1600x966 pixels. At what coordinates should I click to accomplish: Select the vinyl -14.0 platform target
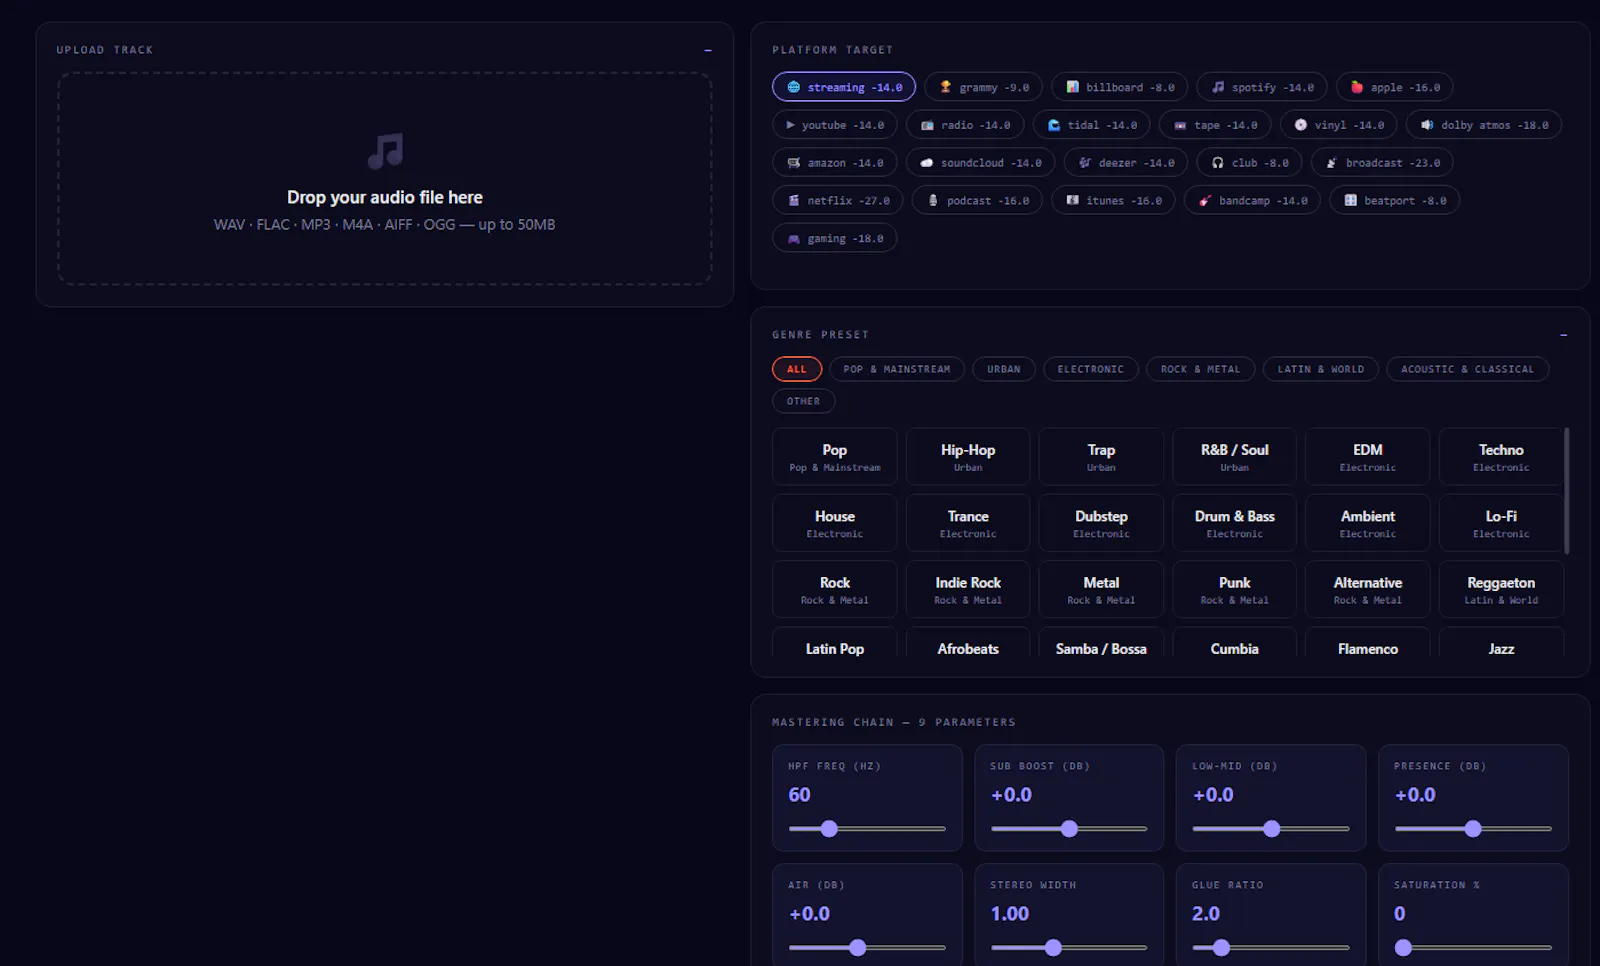tap(1338, 125)
